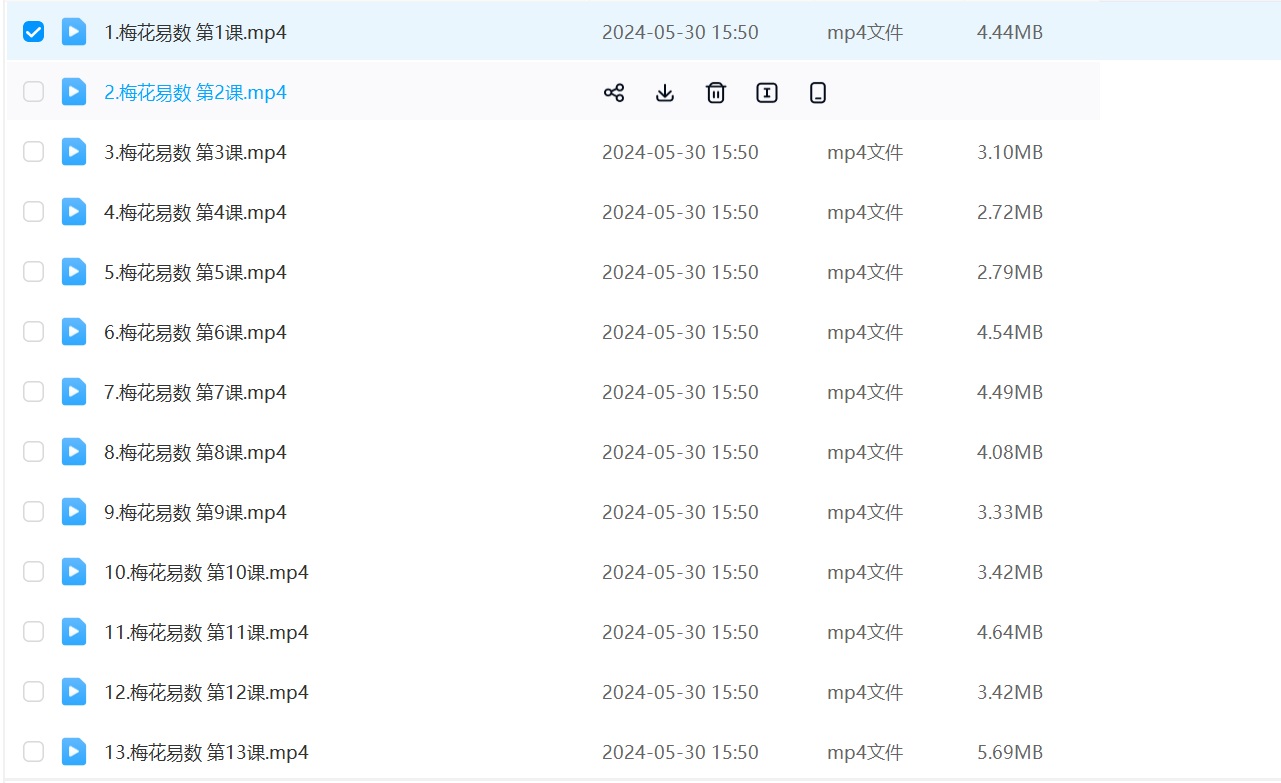
Task: Open the file name 2.梅花易数 第2课.mp4
Action: [x=195, y=93]
